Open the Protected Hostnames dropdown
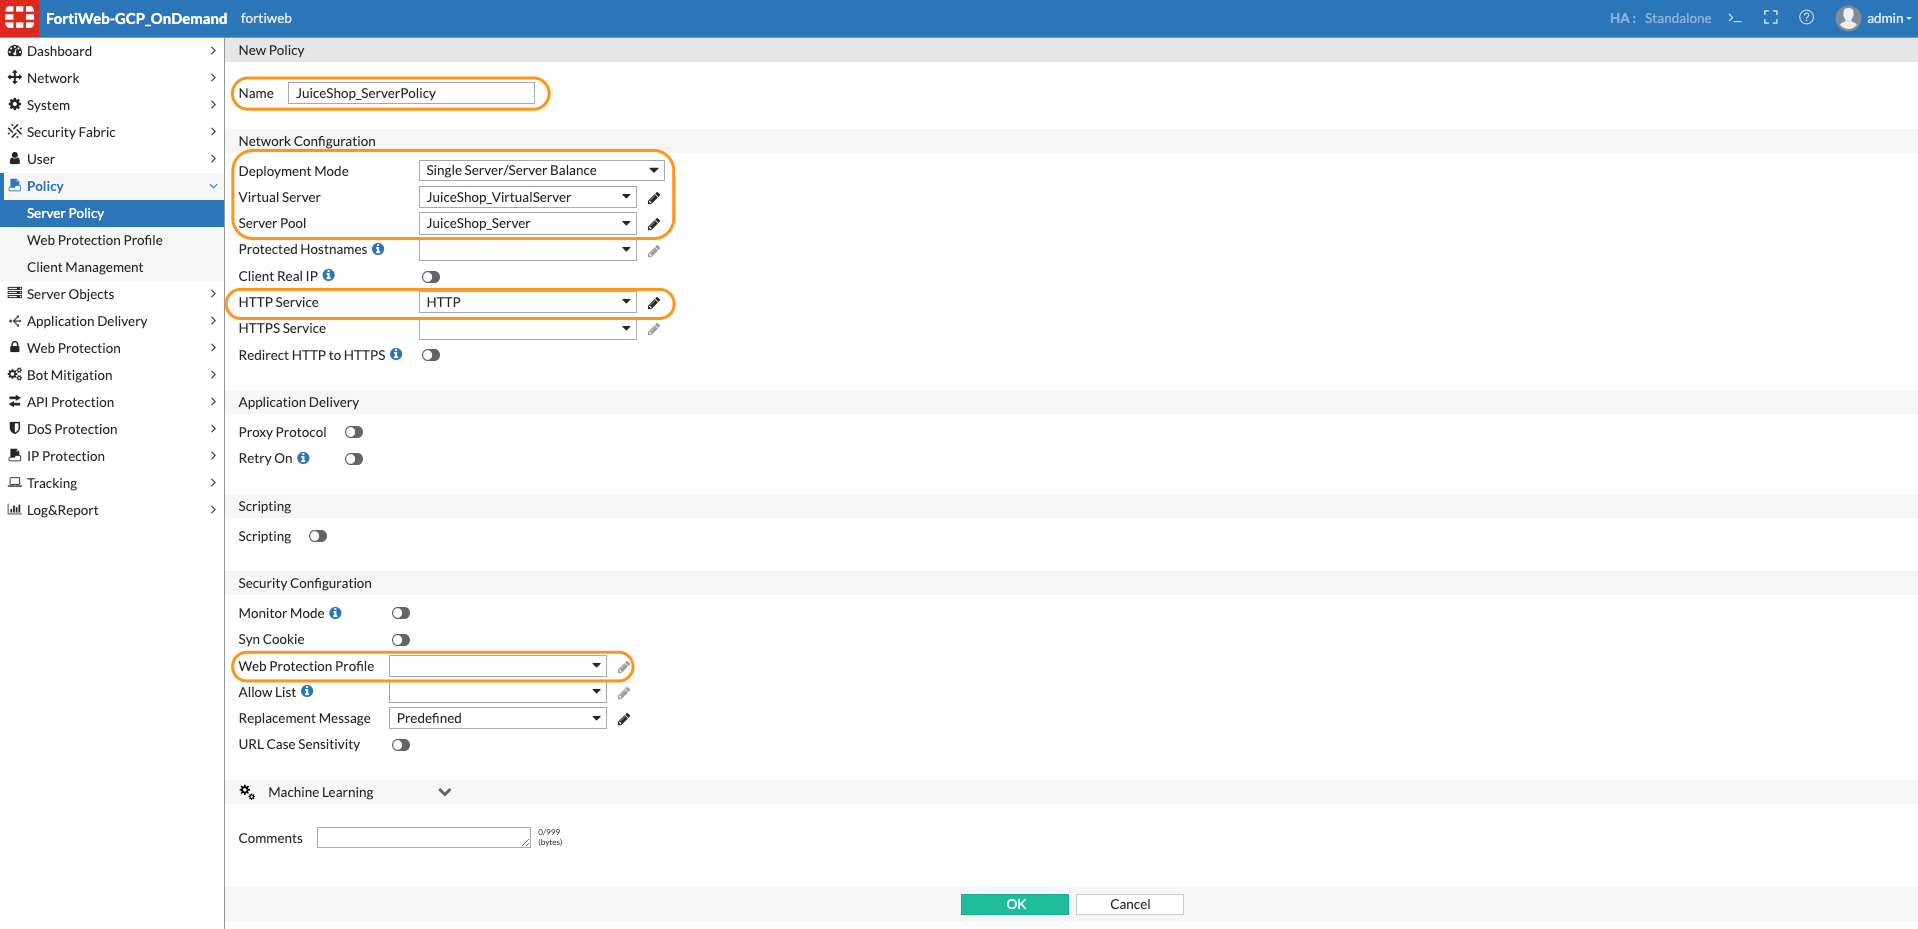The width and height of the screenshot is (1918, 929). [528, 249]
